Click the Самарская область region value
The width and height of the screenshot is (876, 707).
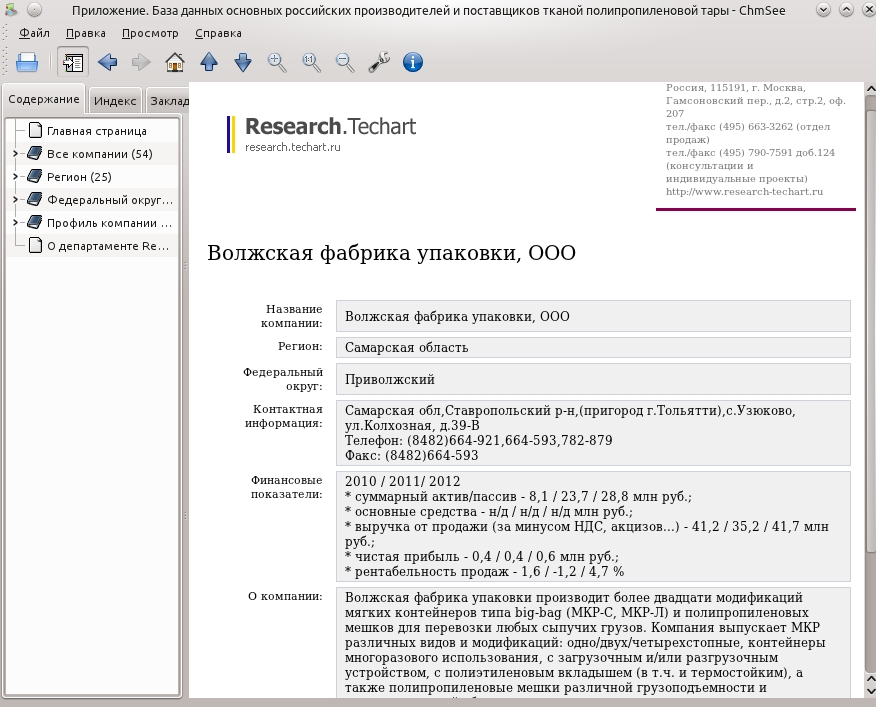(407, 348)
